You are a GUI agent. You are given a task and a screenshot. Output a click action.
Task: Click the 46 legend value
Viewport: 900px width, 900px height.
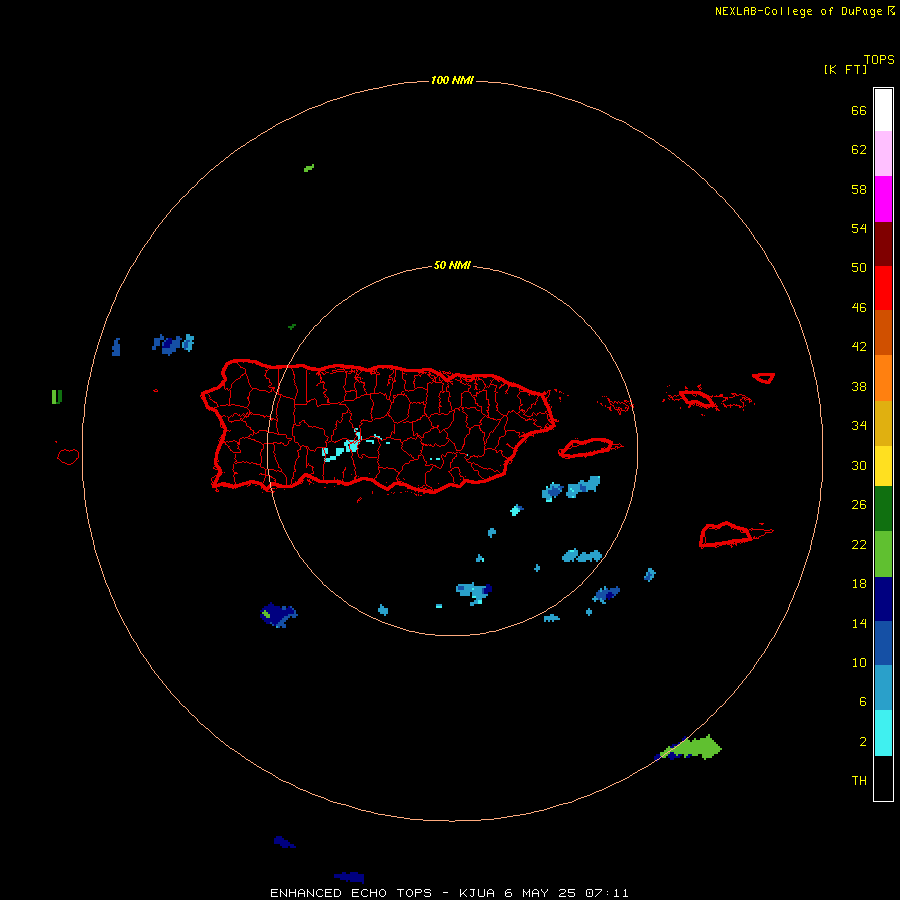(x=859, y=308)
